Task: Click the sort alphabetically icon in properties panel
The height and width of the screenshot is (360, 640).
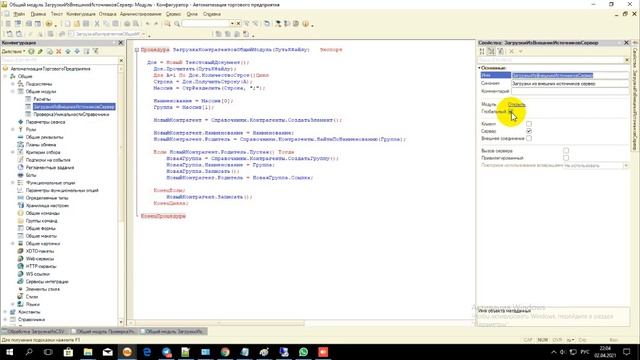Action: 482,51
